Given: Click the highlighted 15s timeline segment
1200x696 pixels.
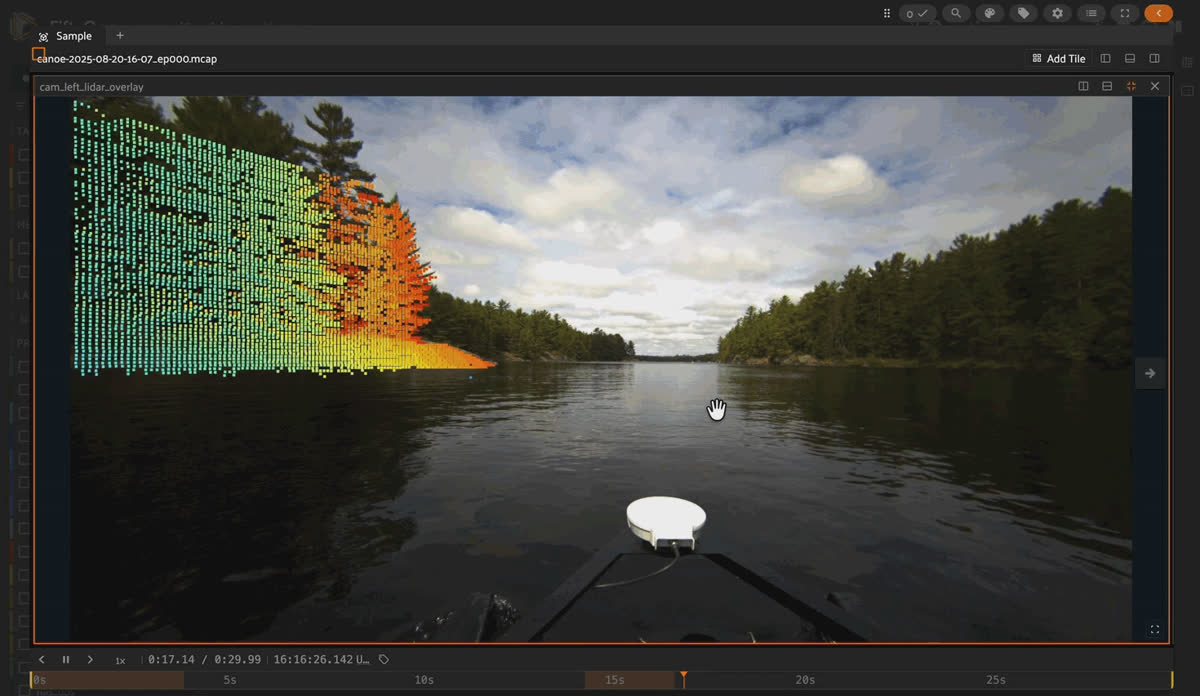Looking at the screenshot, I should tap(630, 680).
